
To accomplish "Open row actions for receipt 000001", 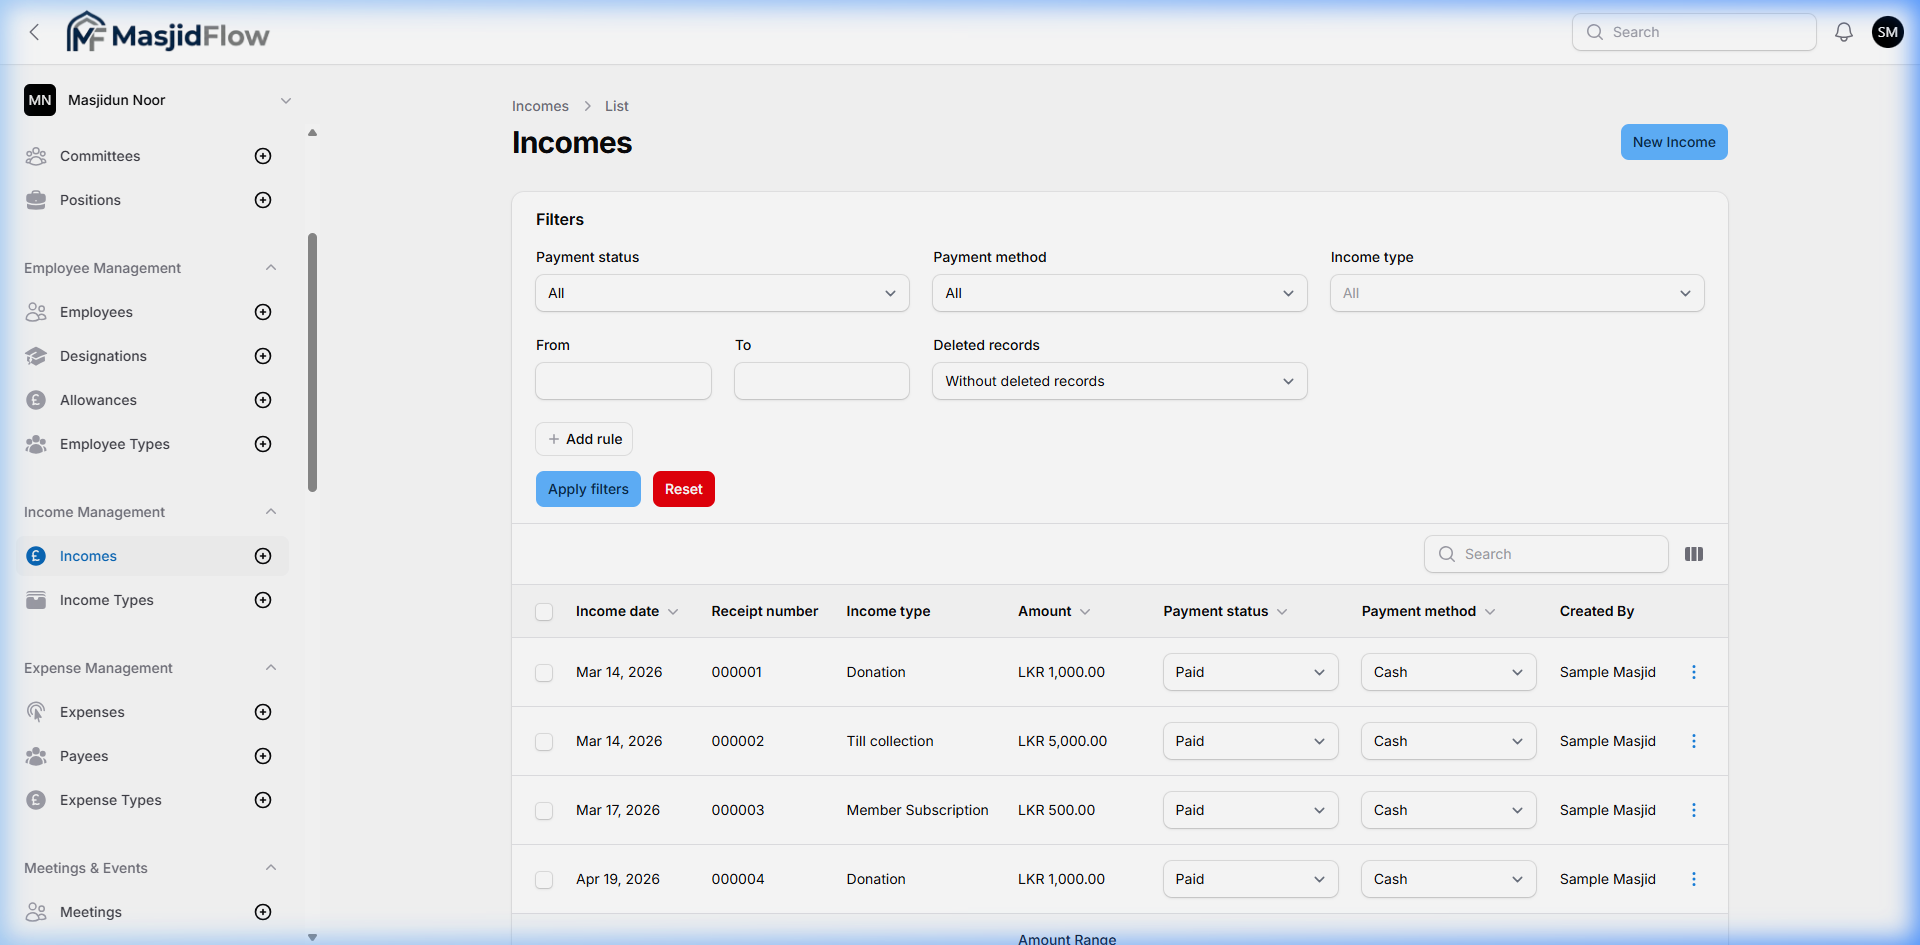I will pyautogui.click(x=1693, y=672).
